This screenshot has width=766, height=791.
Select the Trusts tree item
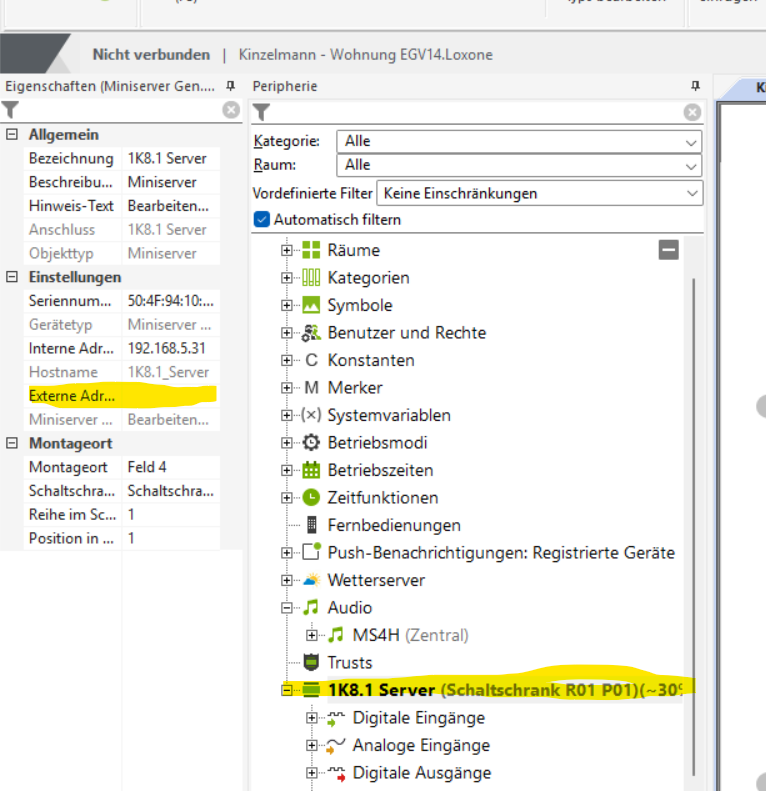click(349, 662)
